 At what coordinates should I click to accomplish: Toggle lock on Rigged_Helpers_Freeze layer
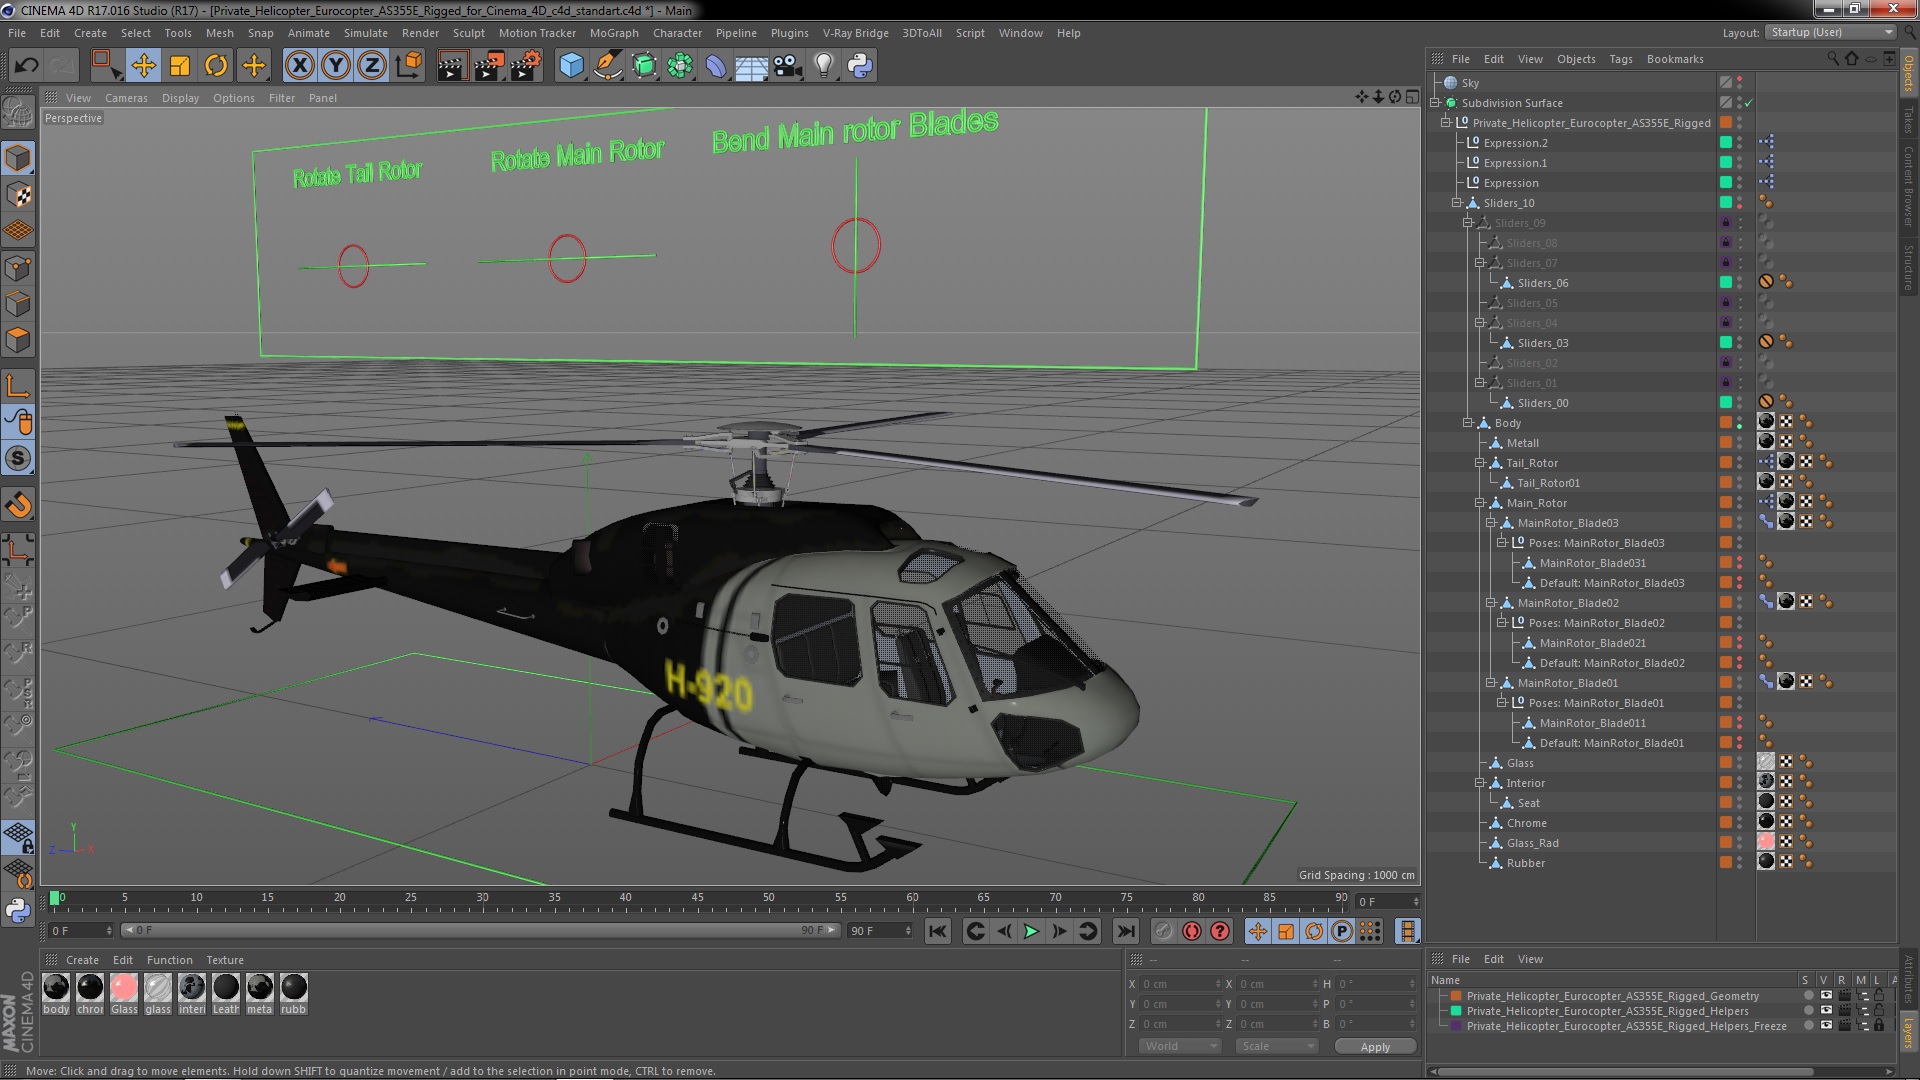[x=1879, y=1026]
